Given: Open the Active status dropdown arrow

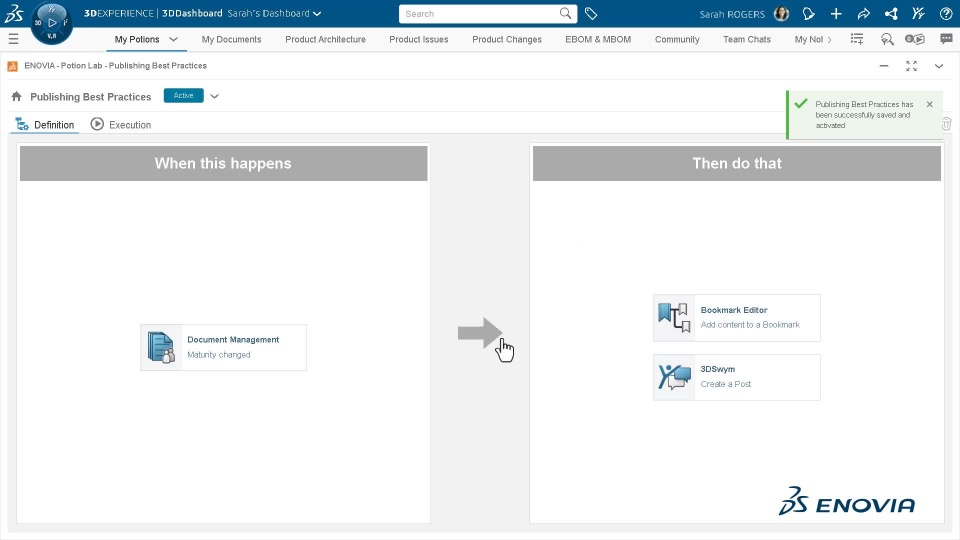Looking at the screenshot, I should pyautogui.click(x=214, y=96).
